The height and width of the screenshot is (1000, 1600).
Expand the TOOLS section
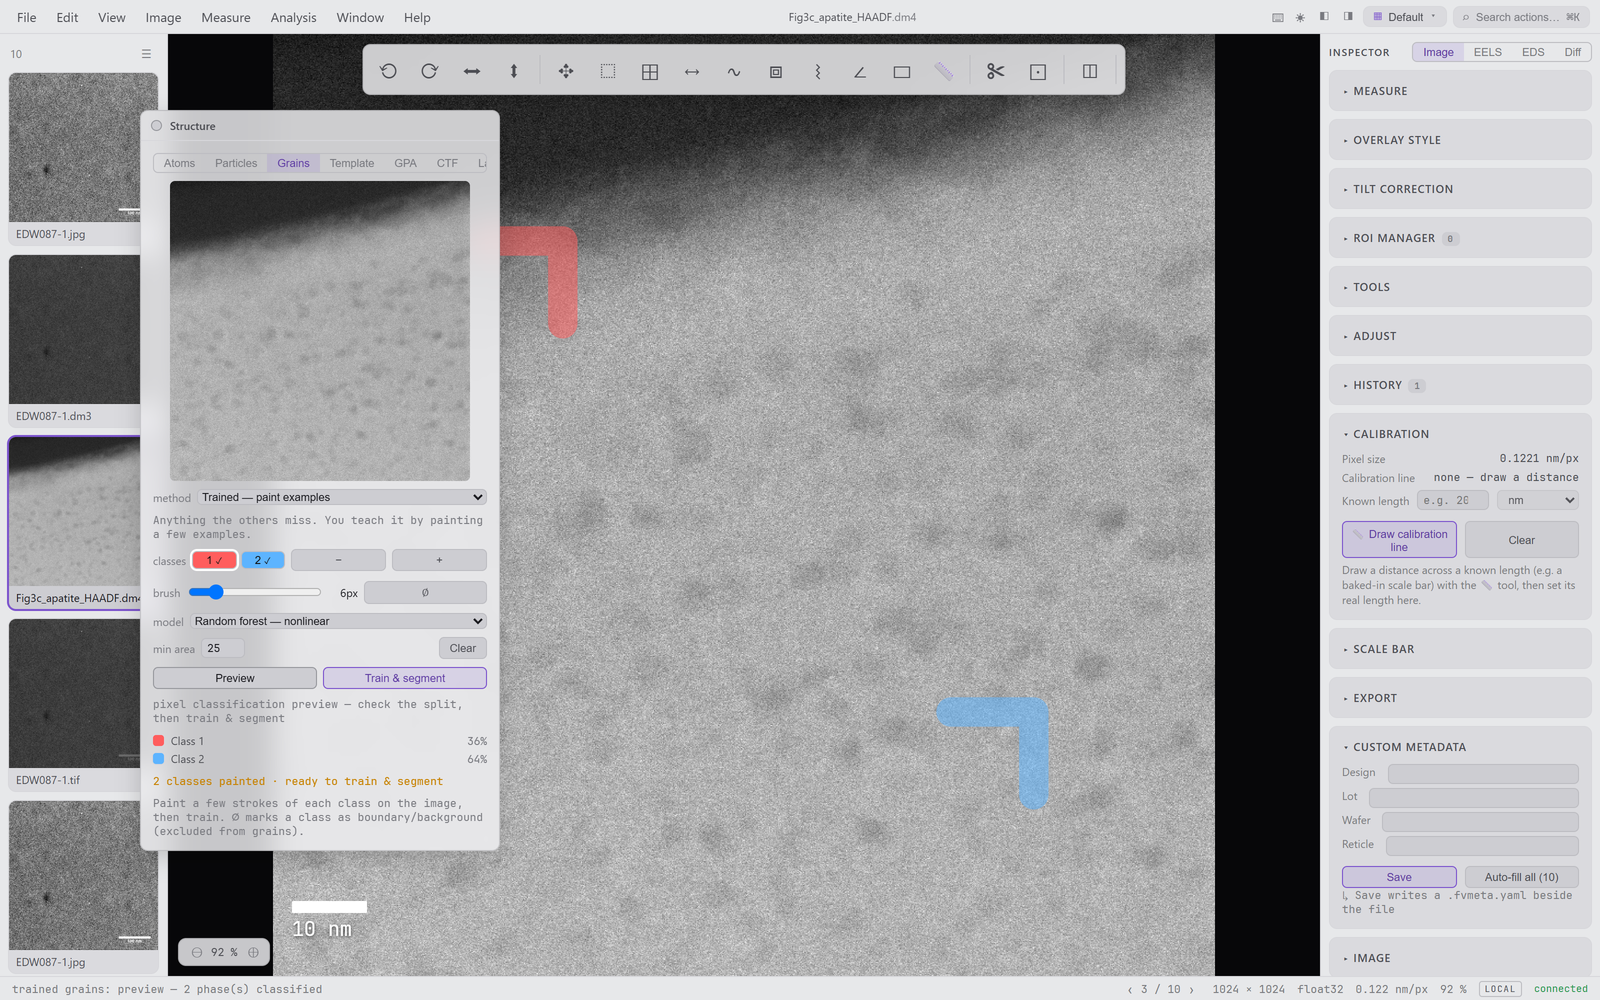(x=1460, y=287)
